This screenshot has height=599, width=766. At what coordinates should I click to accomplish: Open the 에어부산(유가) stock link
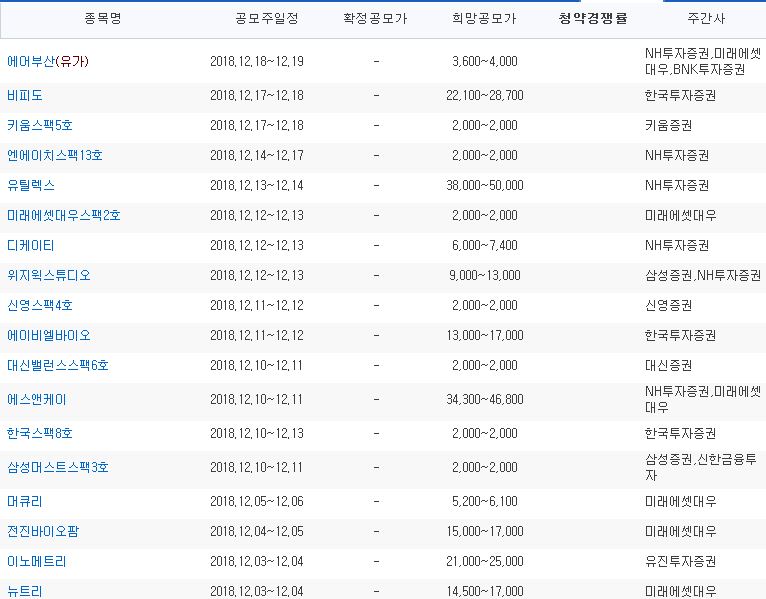[x=48, y=62]
